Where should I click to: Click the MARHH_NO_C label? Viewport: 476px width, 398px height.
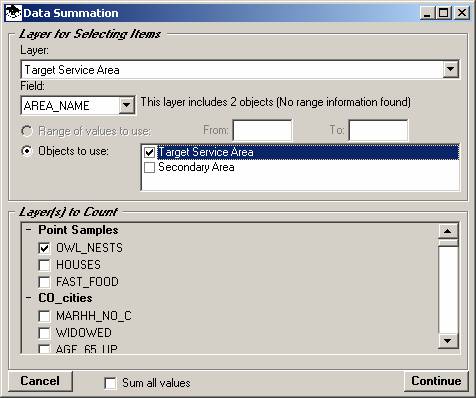pos(94,316)
